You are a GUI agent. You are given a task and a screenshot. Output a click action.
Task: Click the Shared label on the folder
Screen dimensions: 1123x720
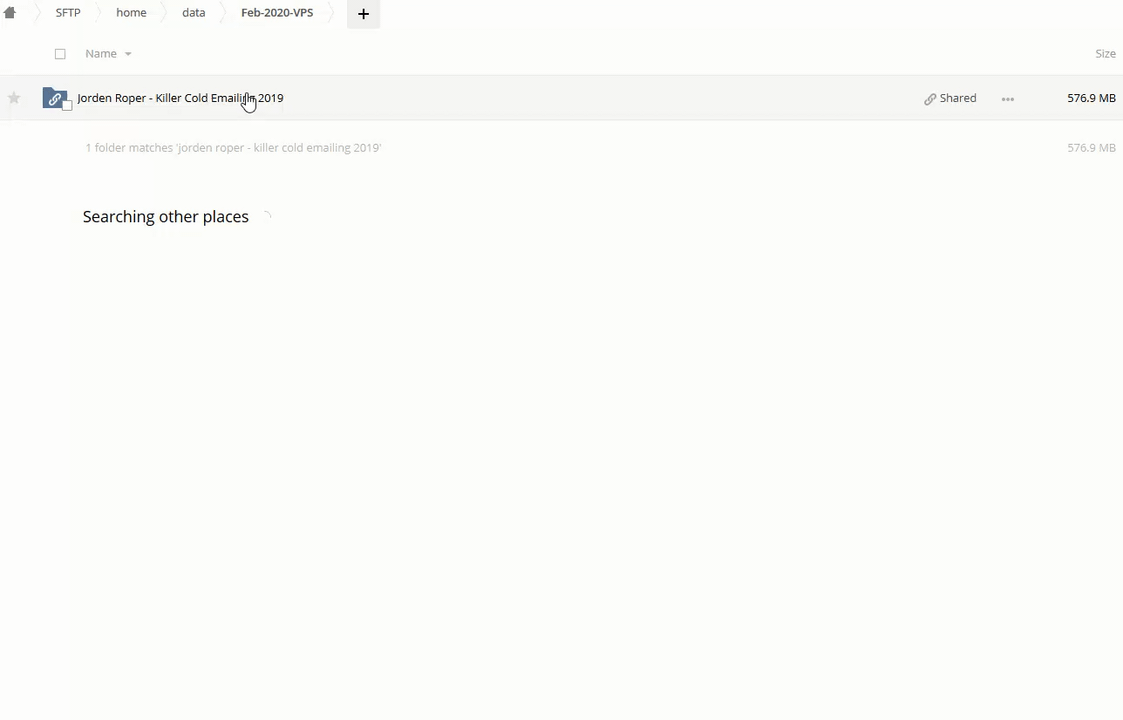[x=957, y=98]
